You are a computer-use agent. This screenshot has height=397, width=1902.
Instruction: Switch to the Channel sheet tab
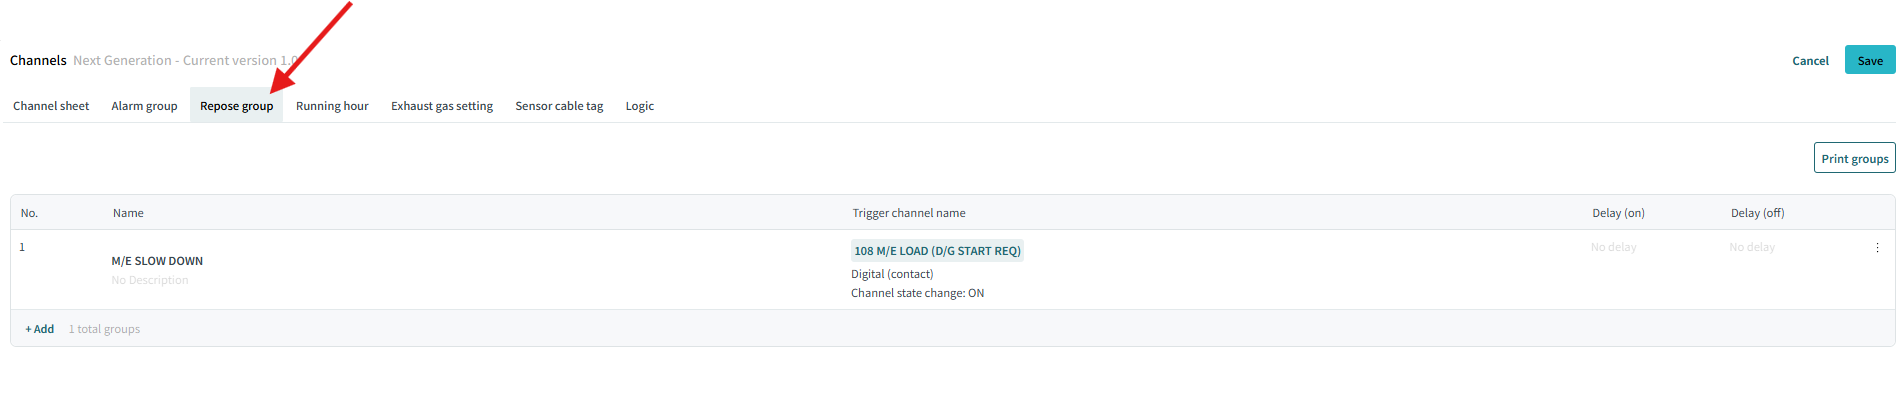point(51,106)
